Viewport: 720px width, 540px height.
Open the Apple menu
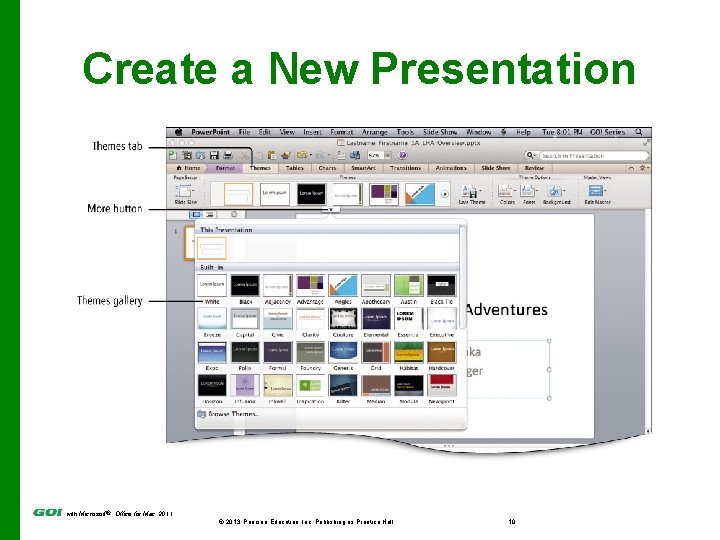pyautogui.click(x=179, y=132)
